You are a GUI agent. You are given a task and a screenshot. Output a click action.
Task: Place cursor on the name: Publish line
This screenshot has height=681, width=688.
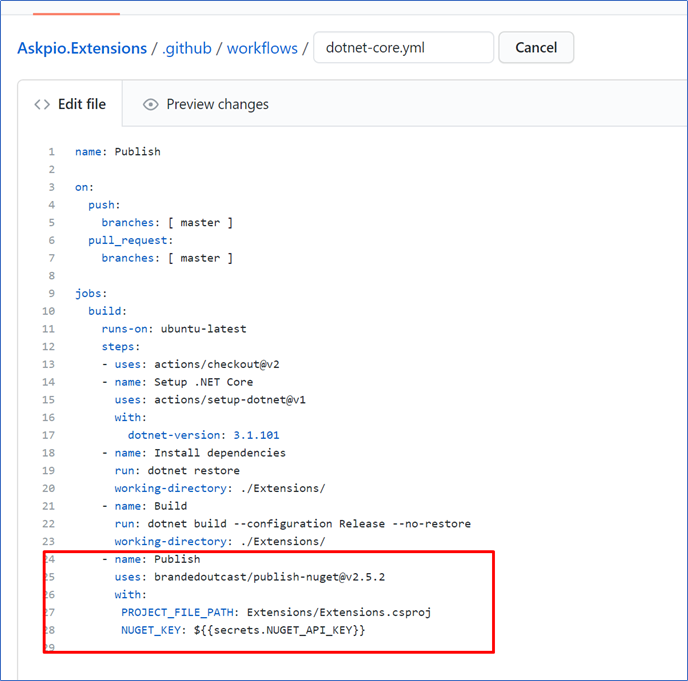click(x=118, y=152)
